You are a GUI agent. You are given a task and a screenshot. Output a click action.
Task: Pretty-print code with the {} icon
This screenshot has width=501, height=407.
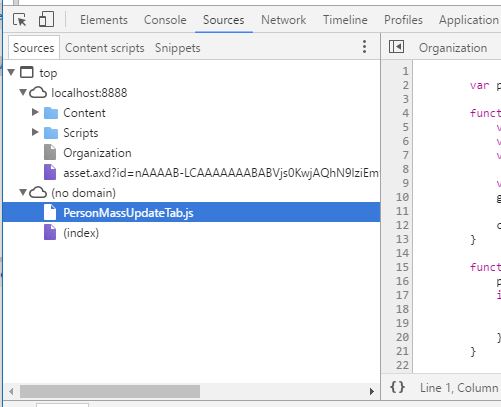[x=397, y=387]
